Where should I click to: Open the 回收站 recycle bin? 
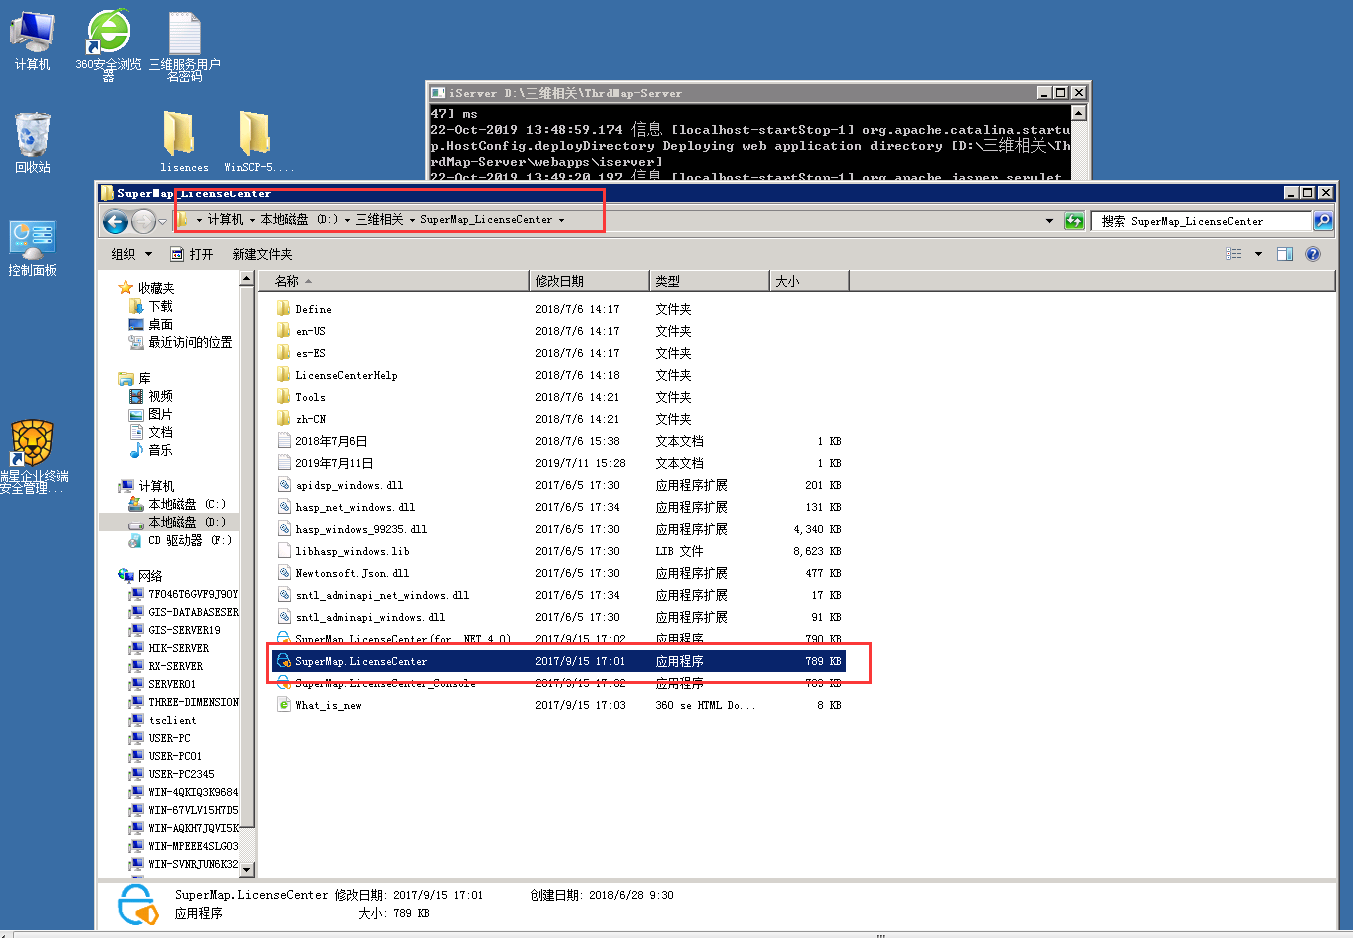pos(32,142)
